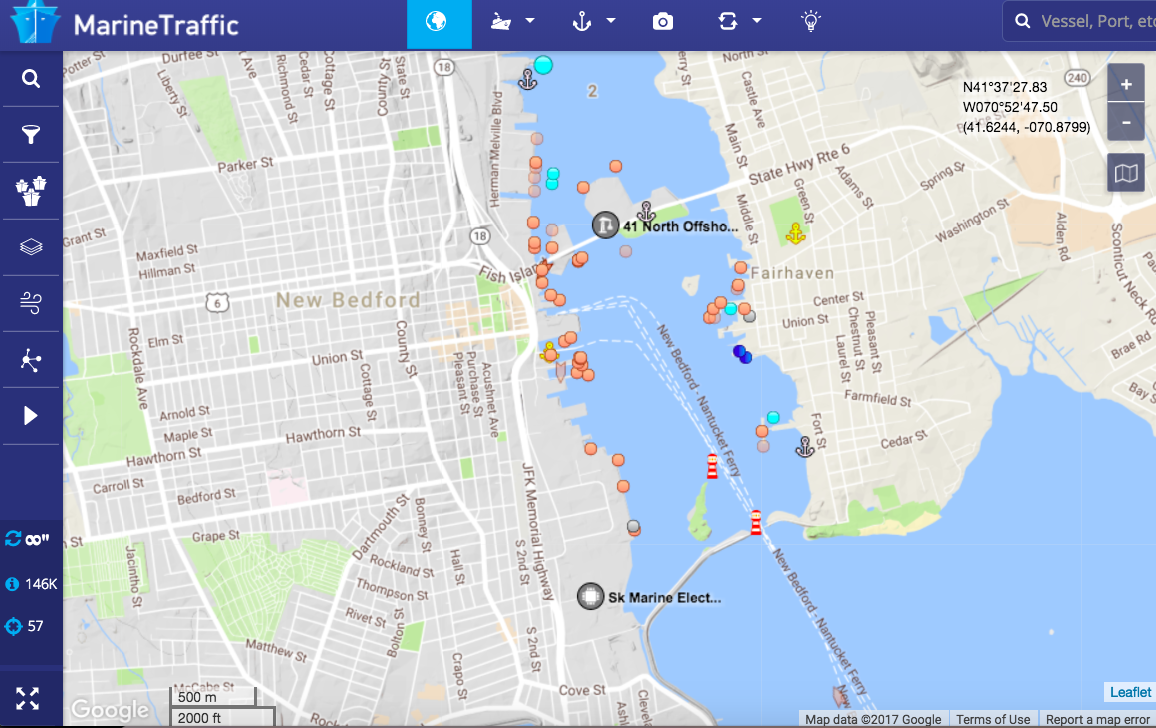Click the large cyan vessel dot at top
The height and width of the screenshot is (728, 1156).
[543, 65]
